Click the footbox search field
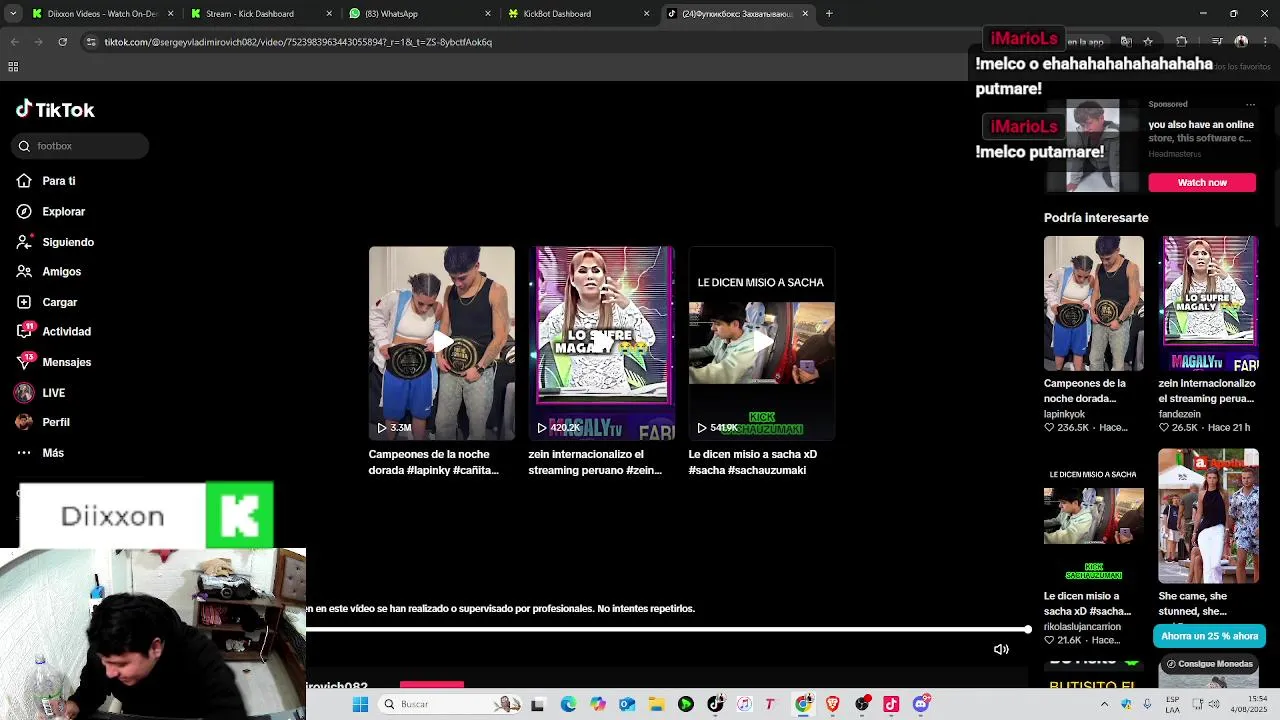This screenshot has height=720, width=1280. coord(82,146)
